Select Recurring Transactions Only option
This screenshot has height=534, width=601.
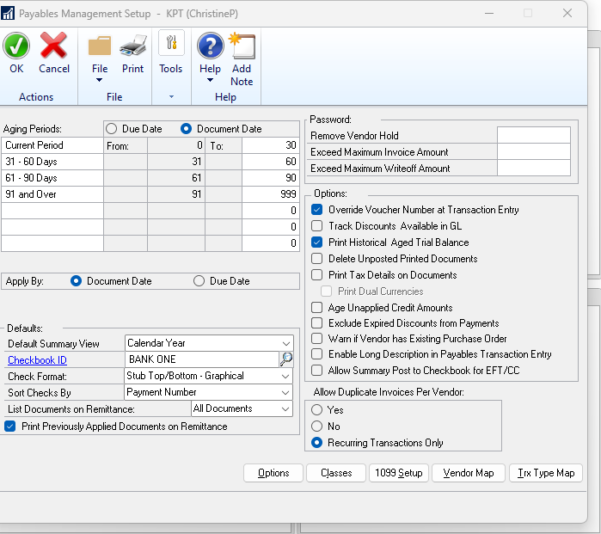click(317, 442)
